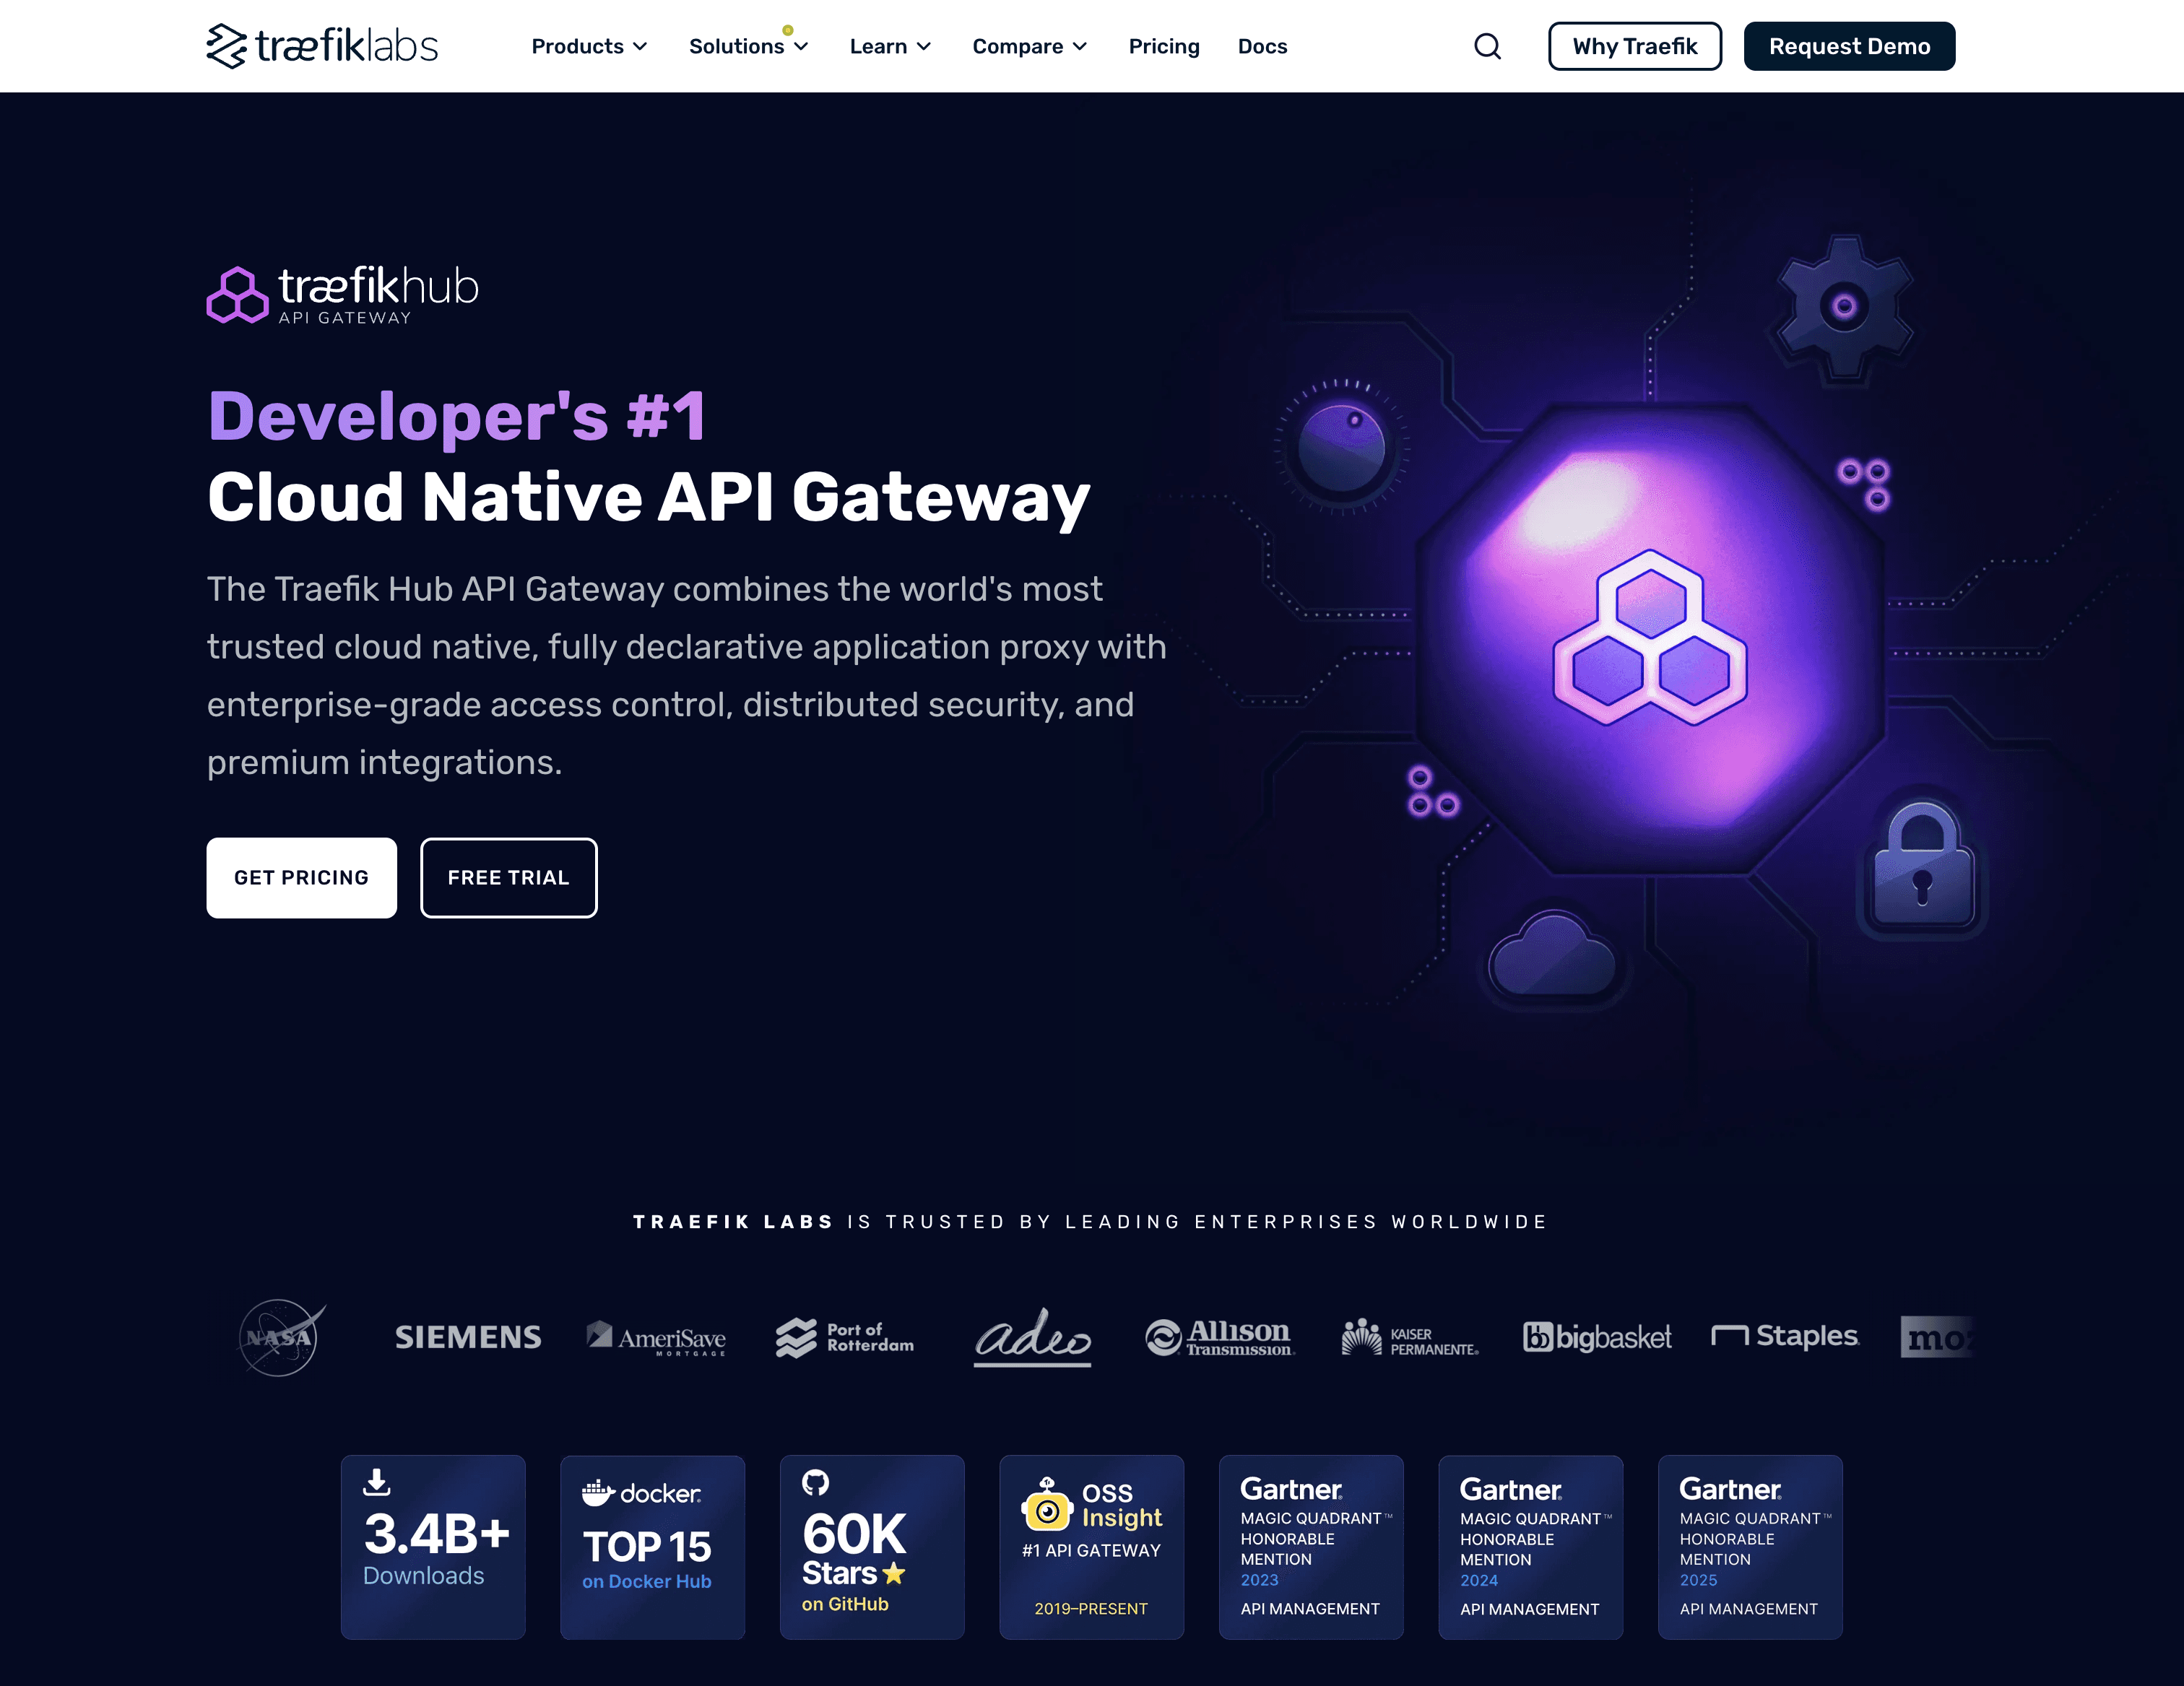Expand the Products chevron arrow
2184x1686 pixels.
tap(640, 47)
